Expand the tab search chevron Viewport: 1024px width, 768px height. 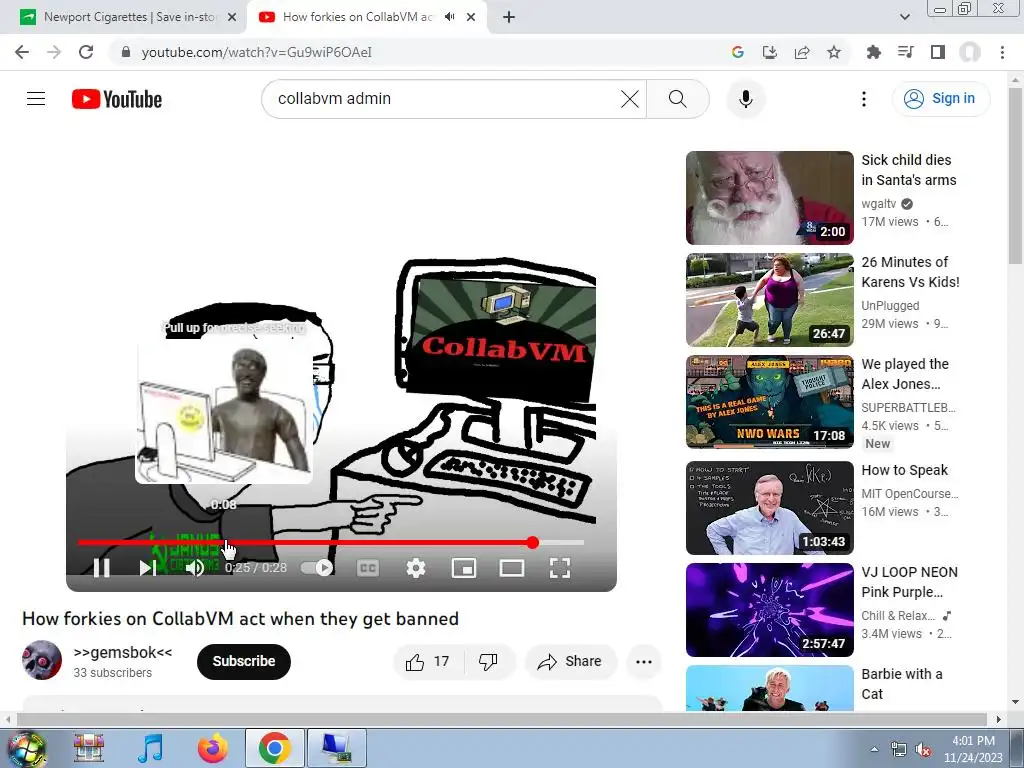904,17
